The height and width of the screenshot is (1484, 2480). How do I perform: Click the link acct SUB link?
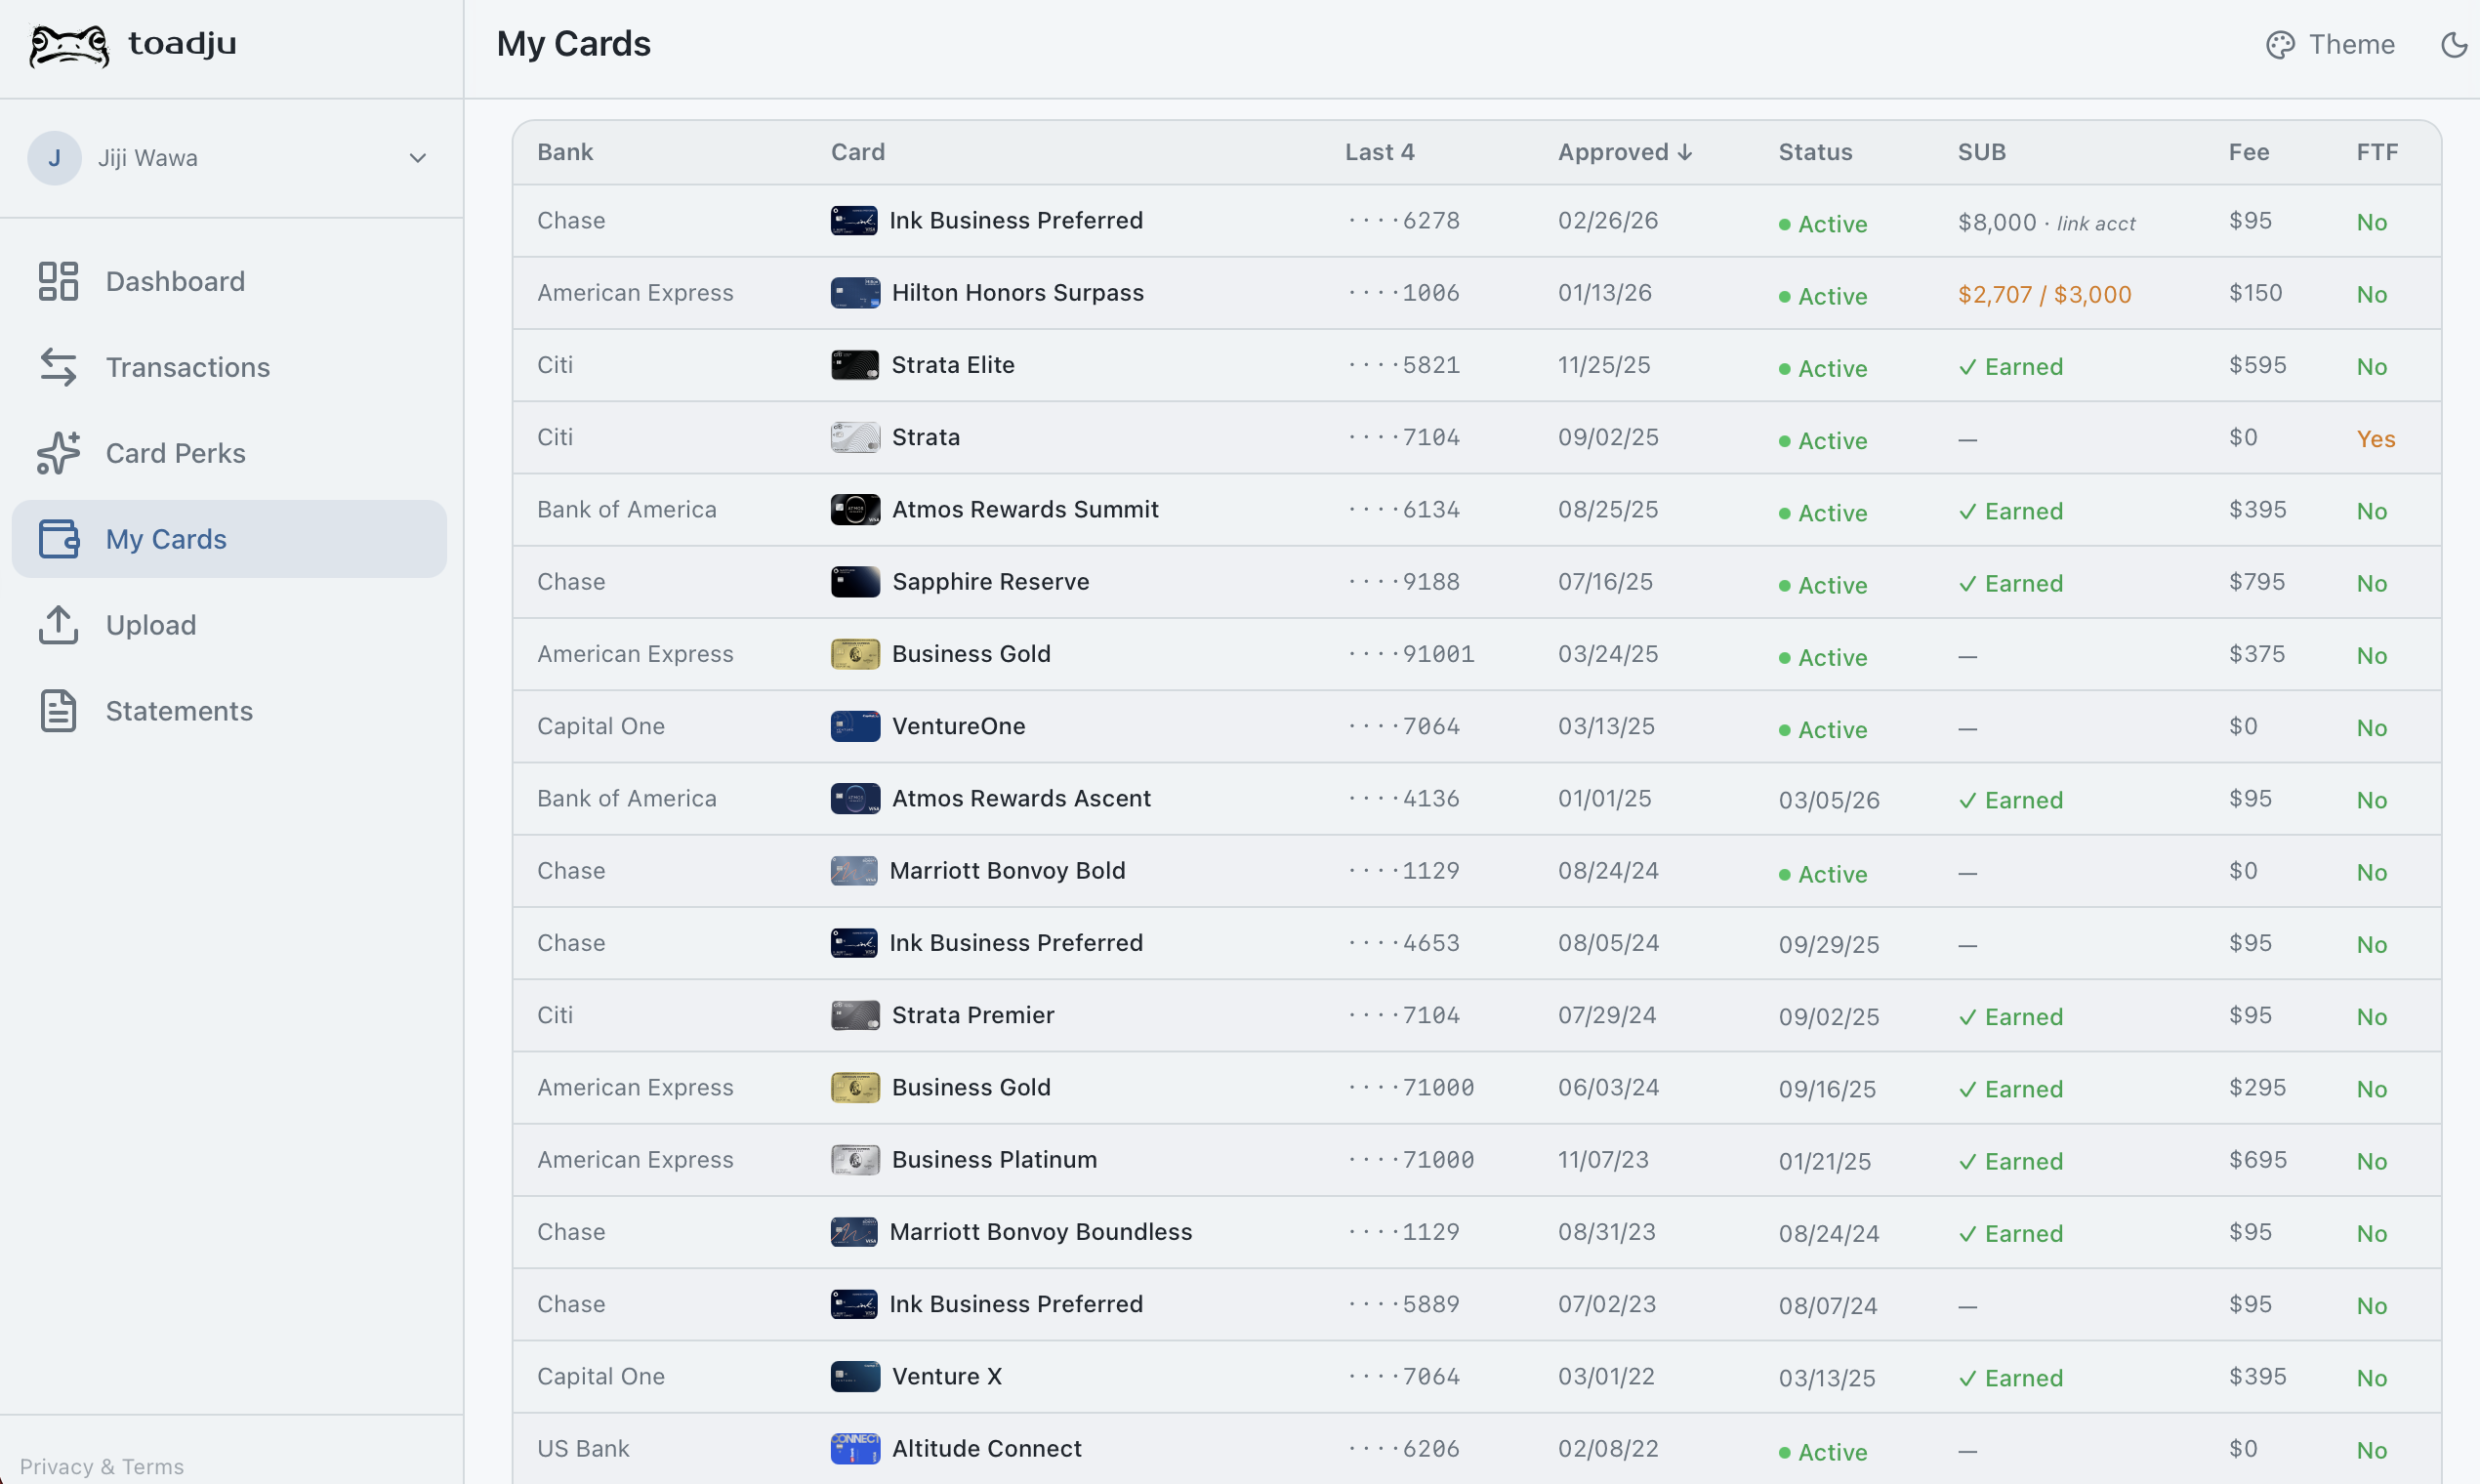pyautogui.click(x=2096, y=224)
